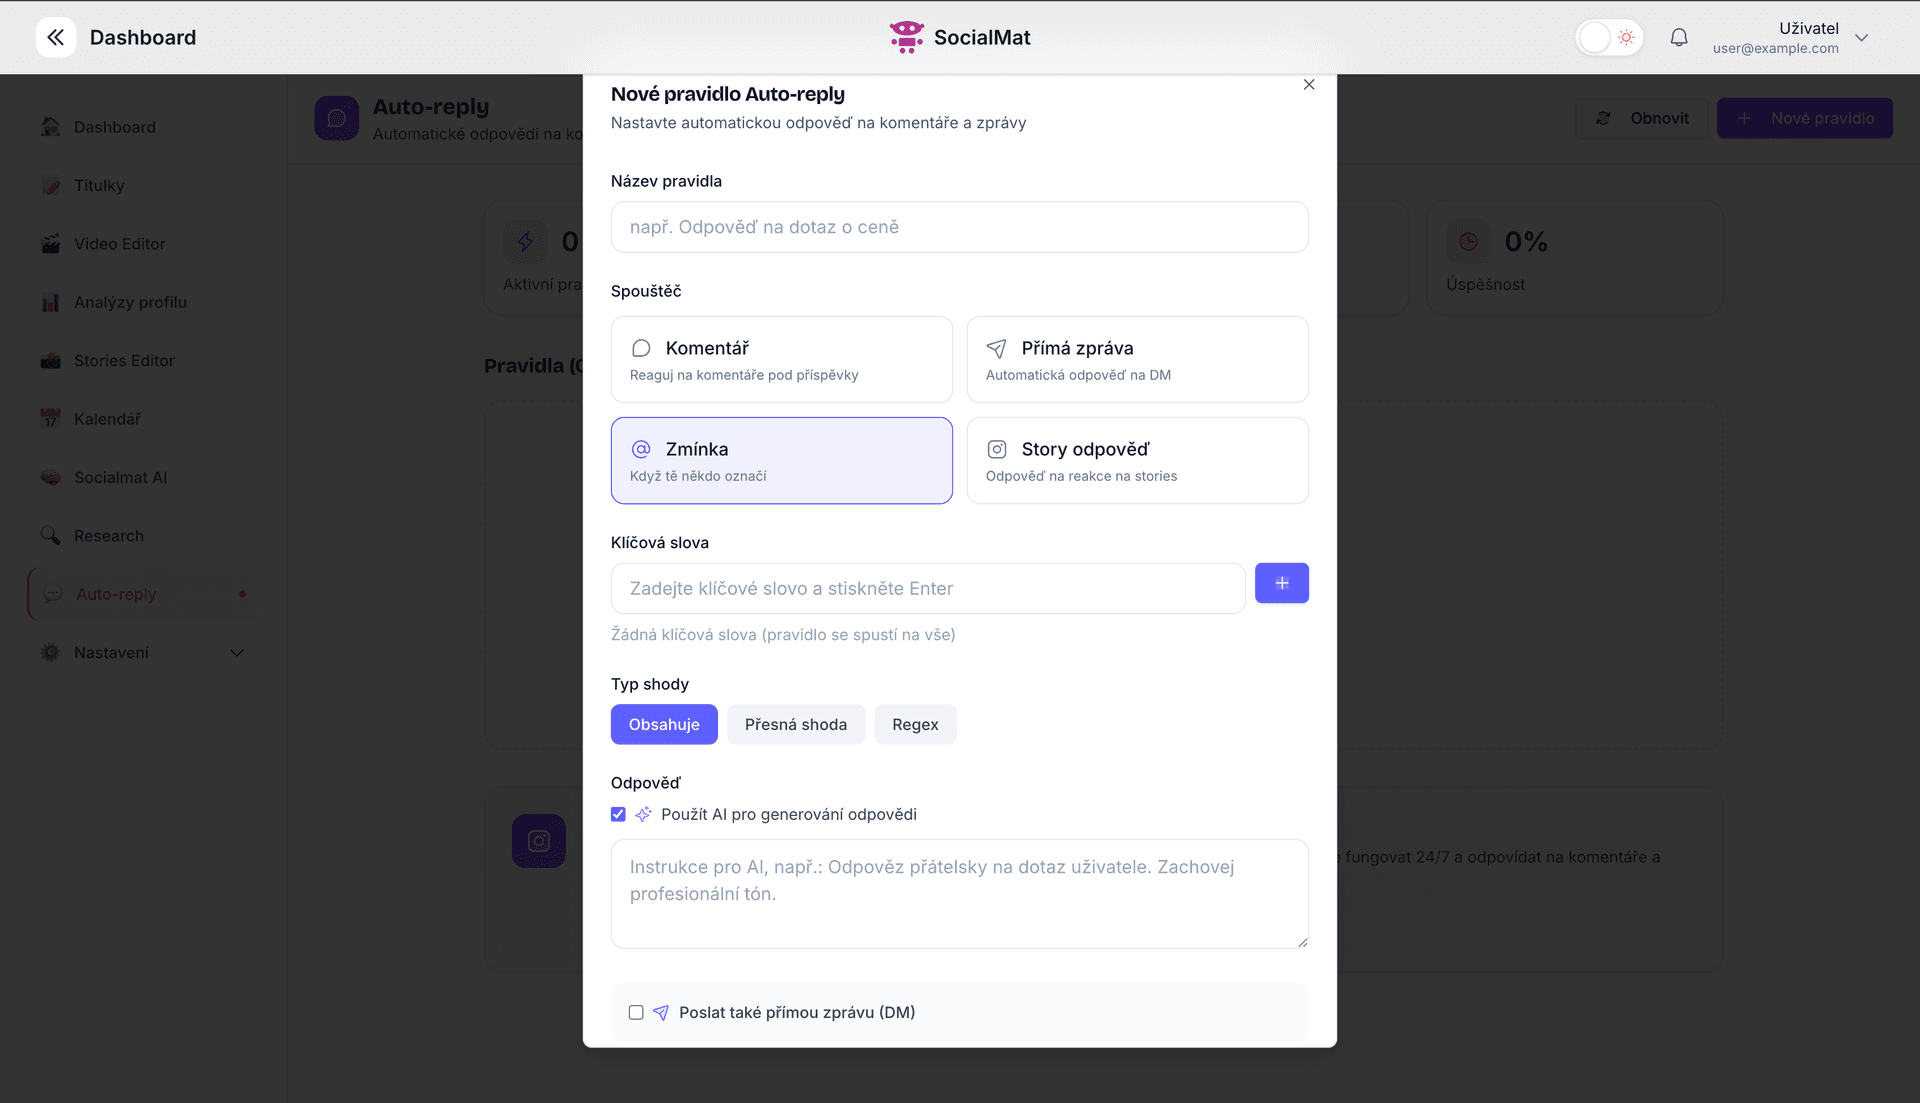Viewport: 1920px width, 1103px height.
Task: Click the notification bell icon
Action: [1679, 38]
